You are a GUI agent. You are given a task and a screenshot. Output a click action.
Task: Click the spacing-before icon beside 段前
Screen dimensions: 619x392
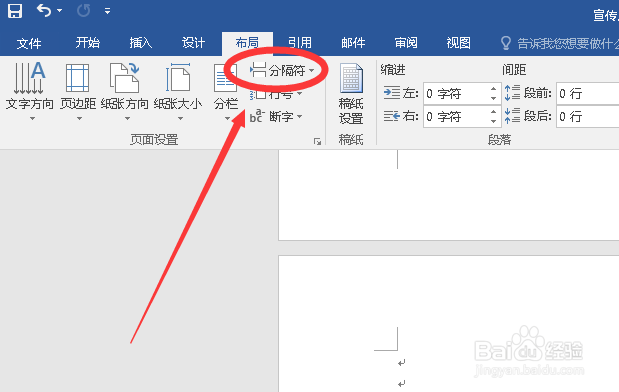[x=512, y=93]
